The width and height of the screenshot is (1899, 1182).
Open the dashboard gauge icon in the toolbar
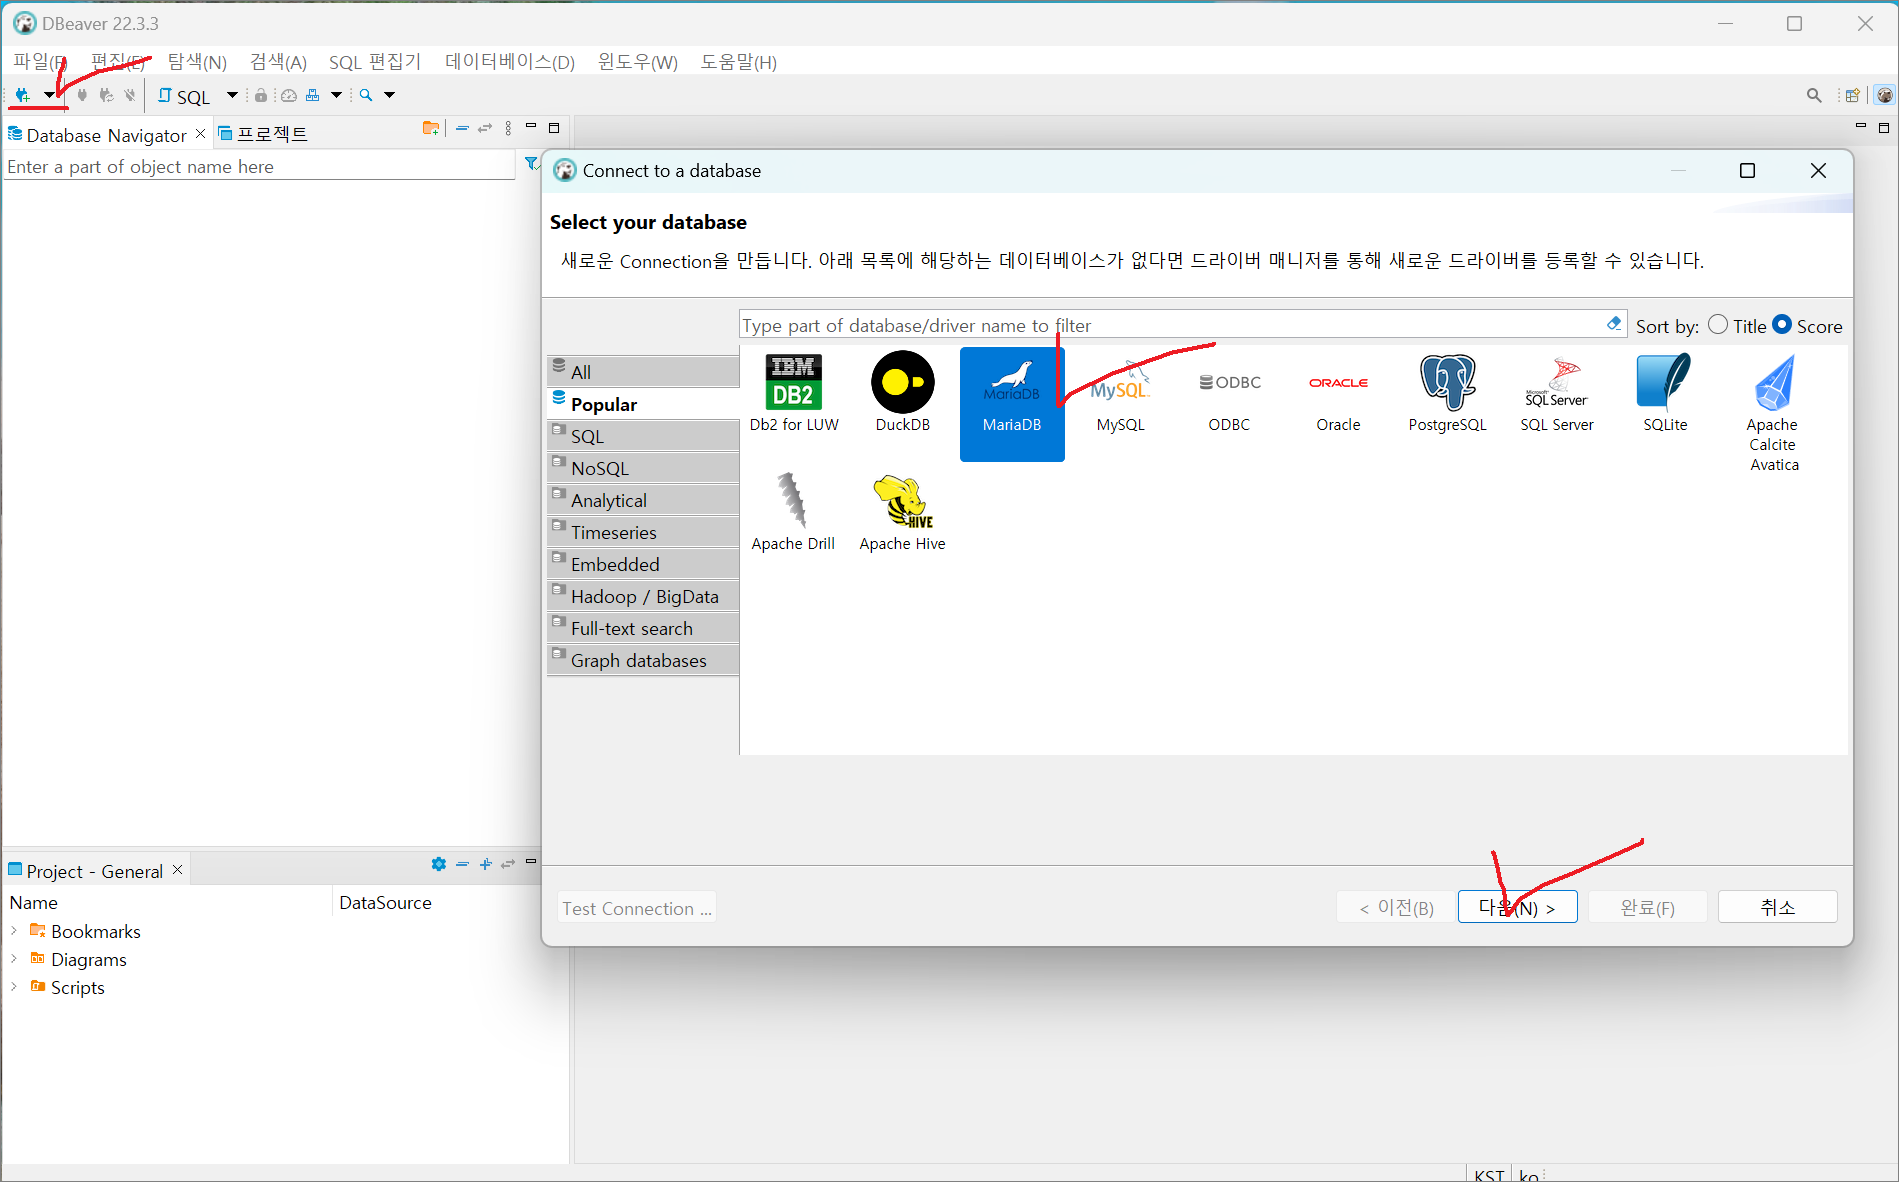tap(288, 95)
